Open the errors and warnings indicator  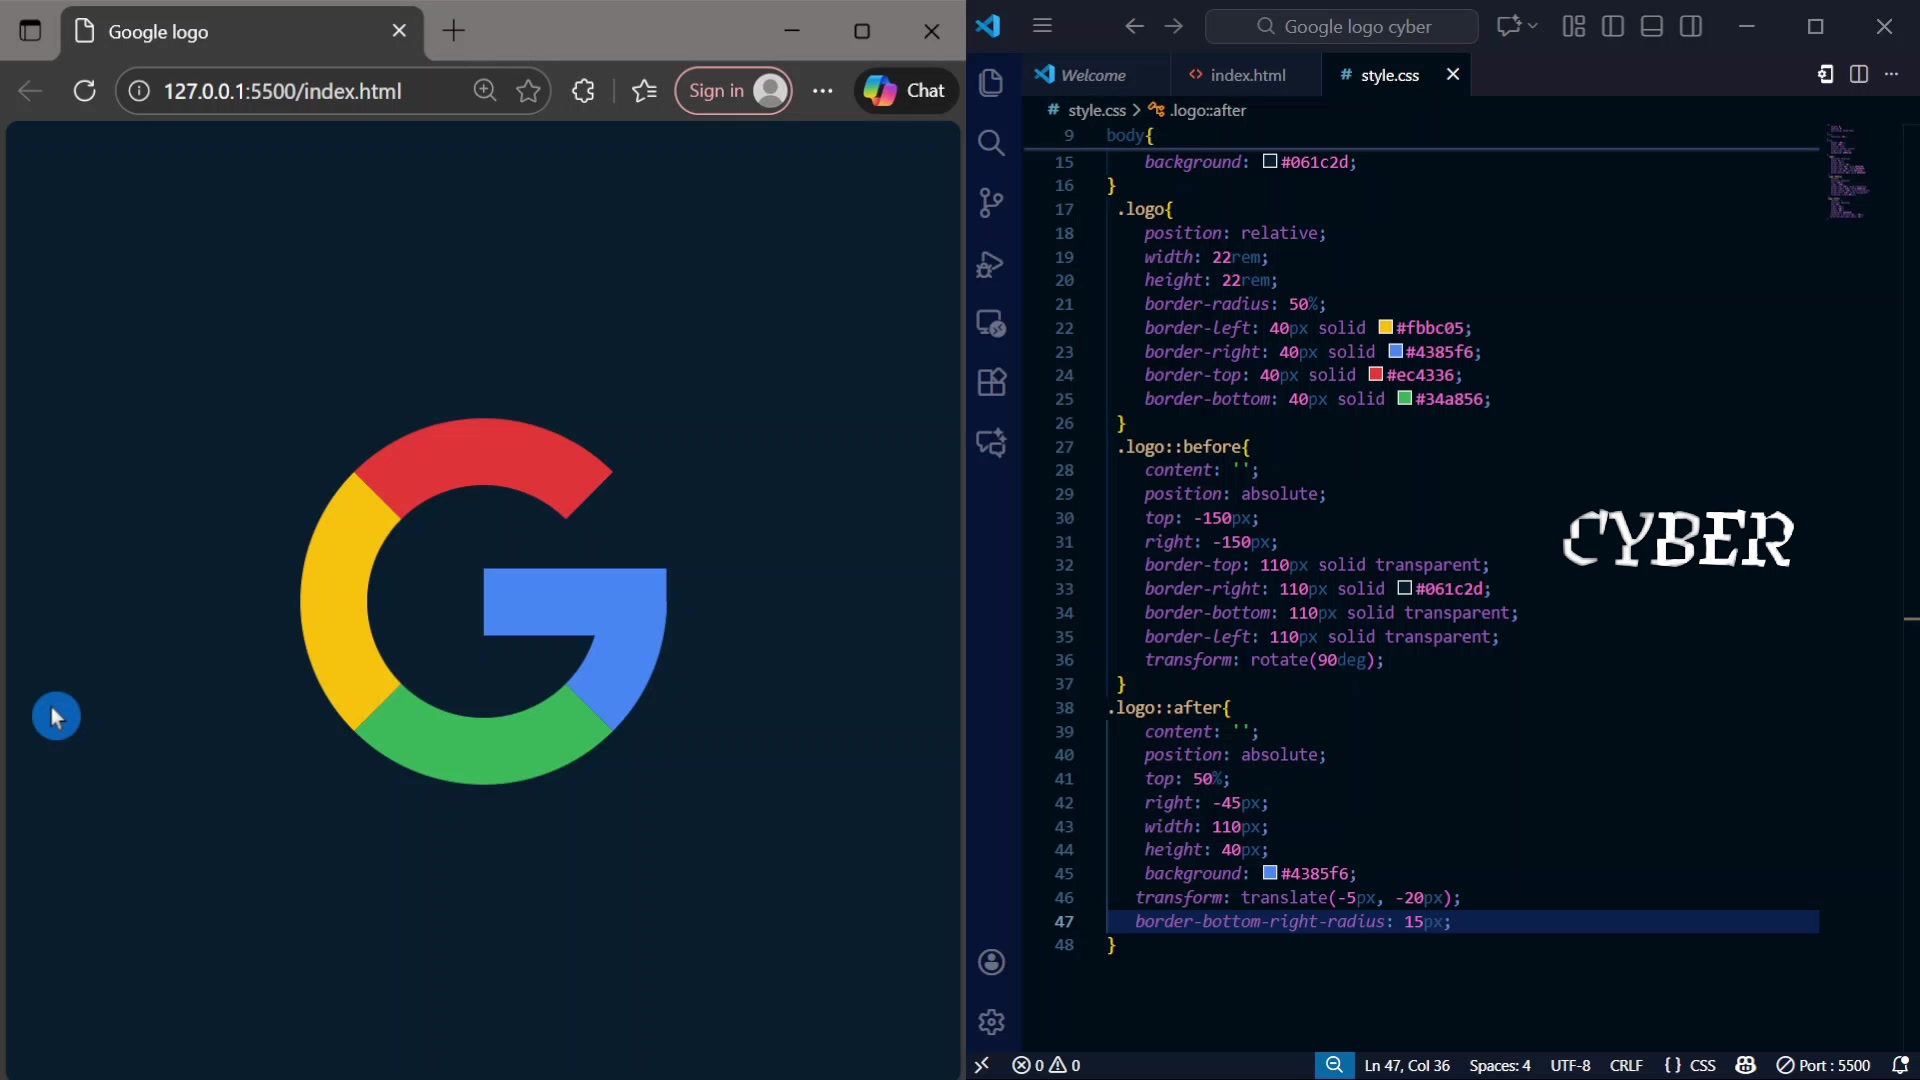(1046, 1065)
